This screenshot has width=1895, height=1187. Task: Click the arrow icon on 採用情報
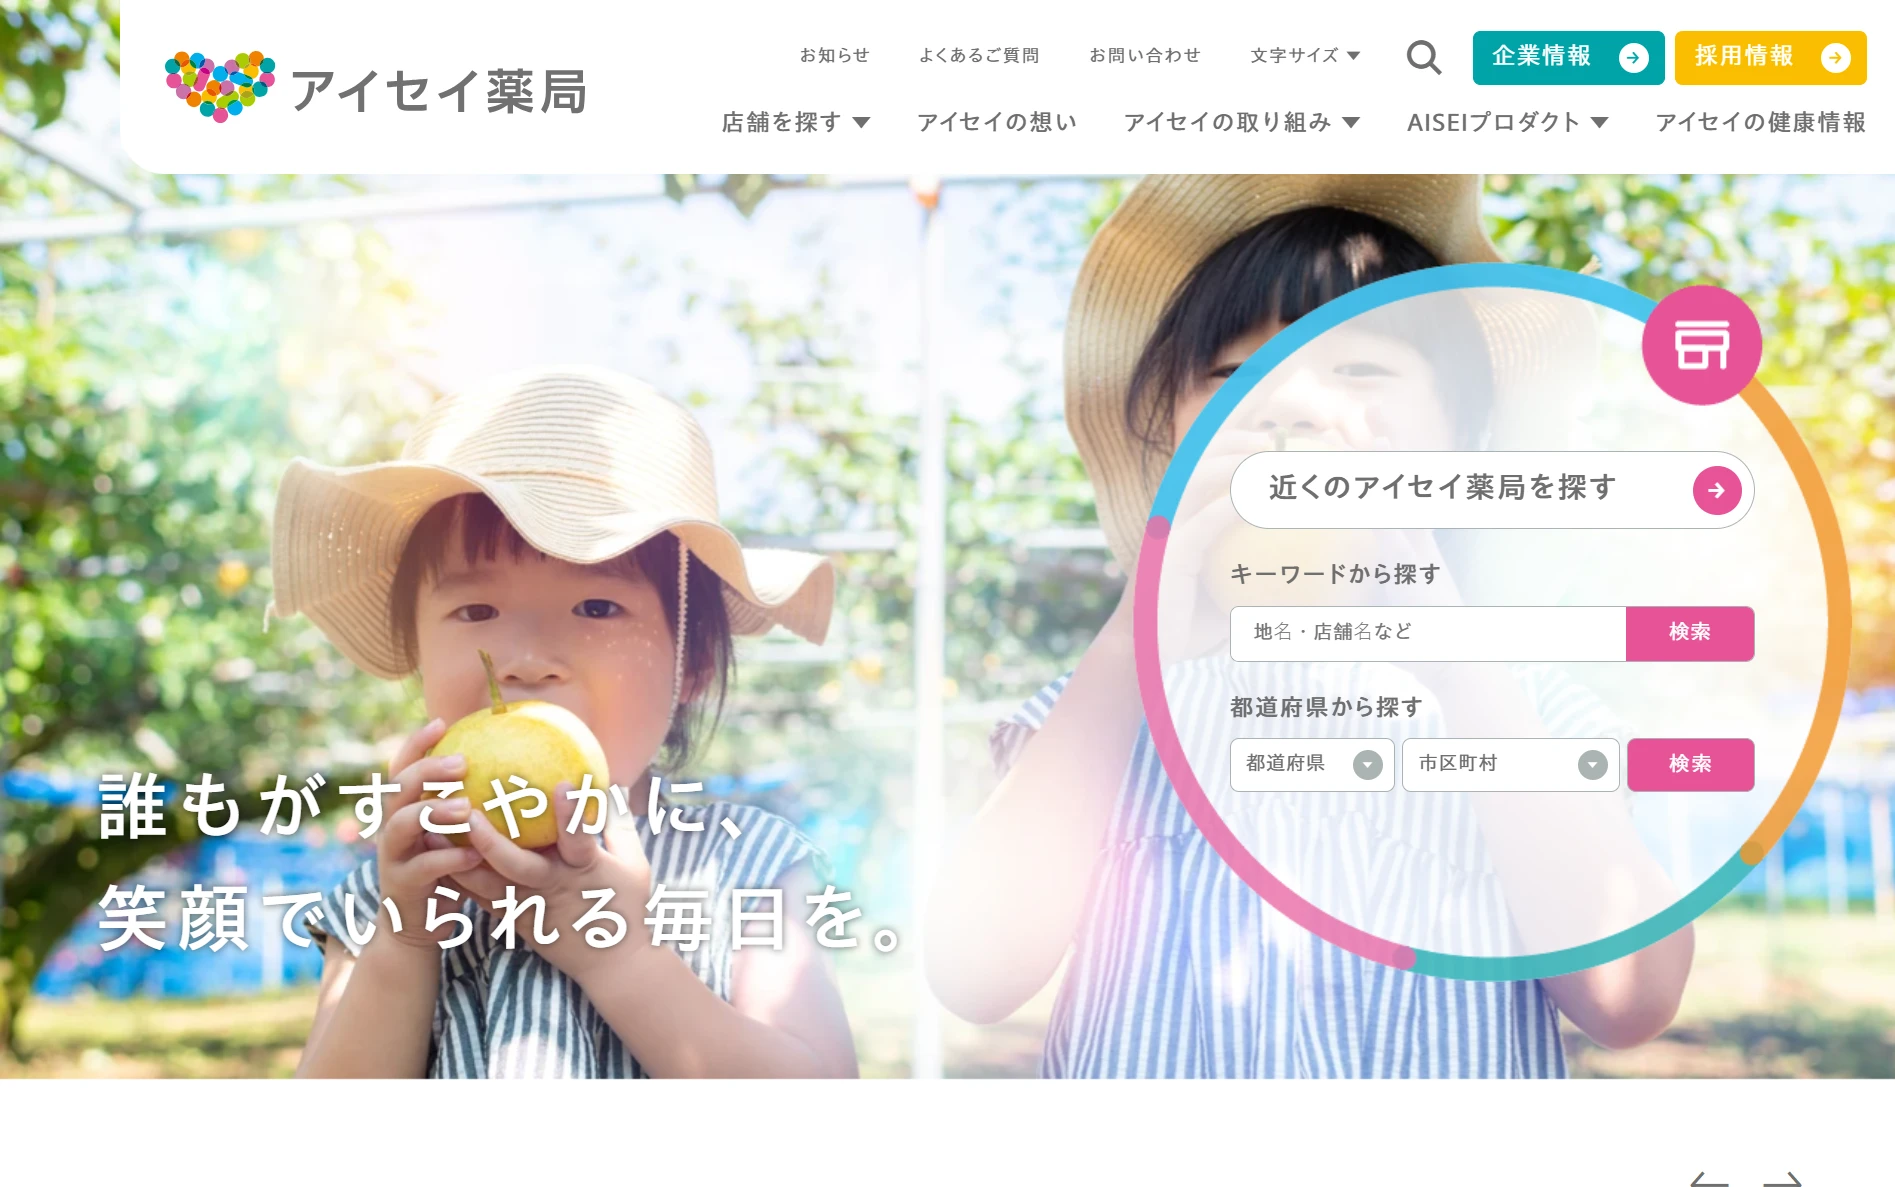click(1835, 58)
